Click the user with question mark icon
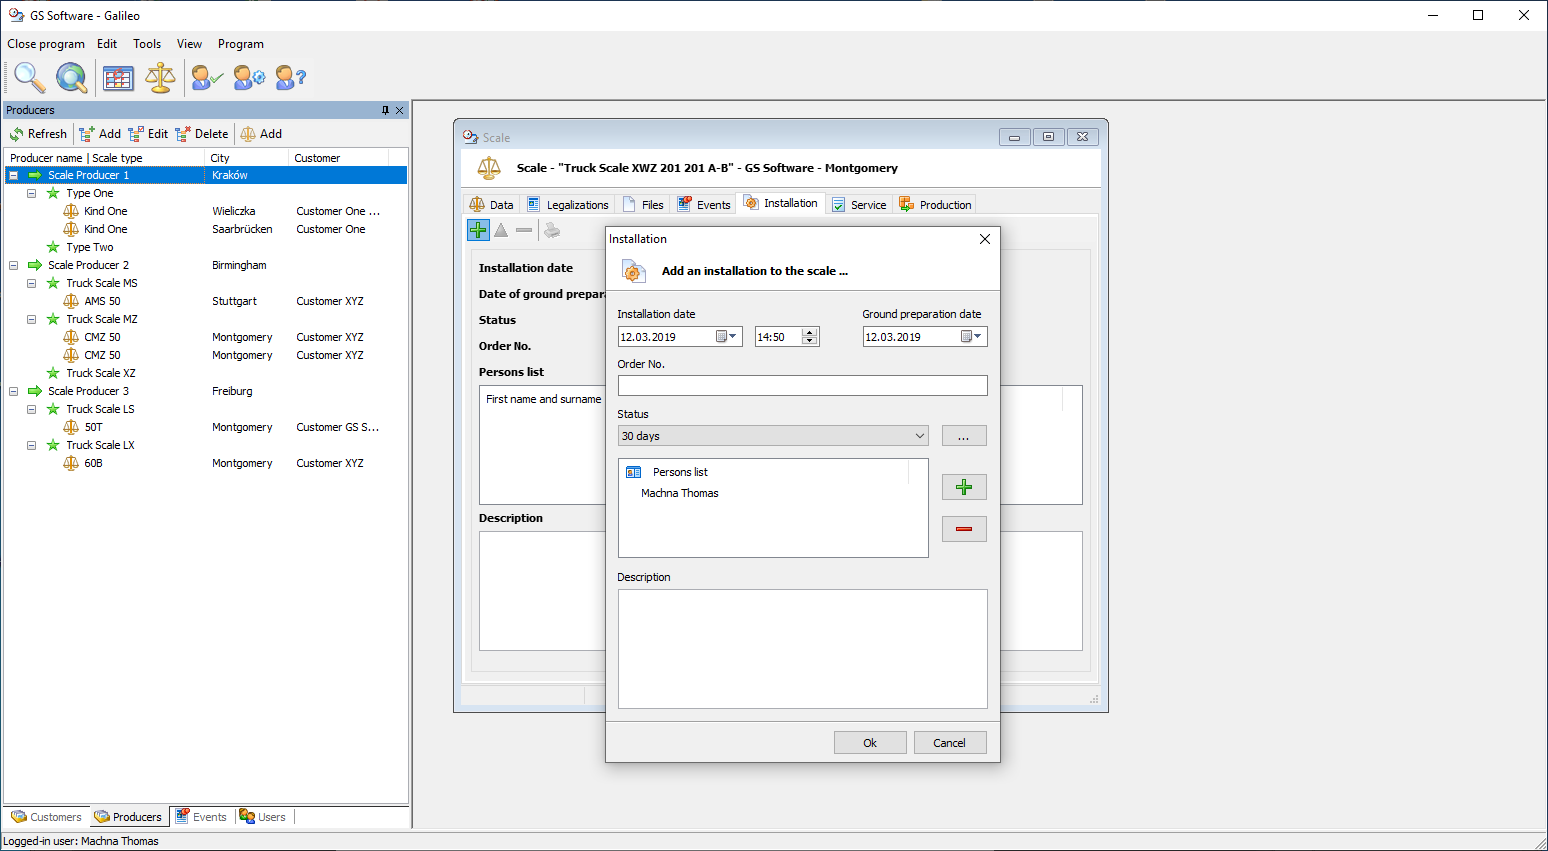The height and width of the screenshot is (851, 1548). pyautogui.click(x=290, y=77)
